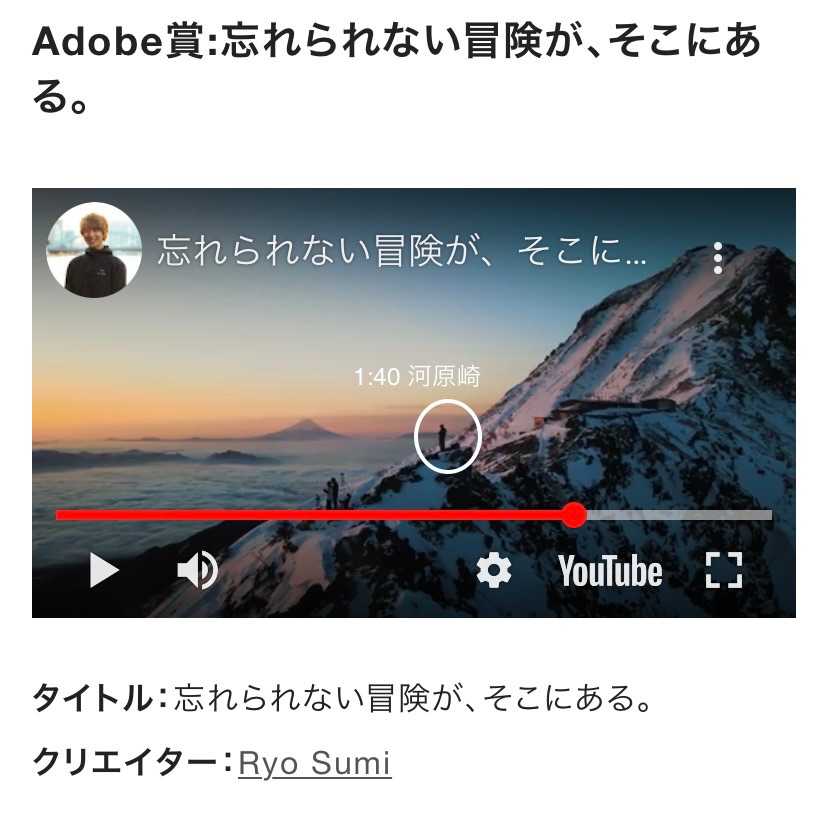Image resolution: width=828 pixels, height=825 pixels.
Task: Click the タイトル line below the video
Action: tap(343, 698)
